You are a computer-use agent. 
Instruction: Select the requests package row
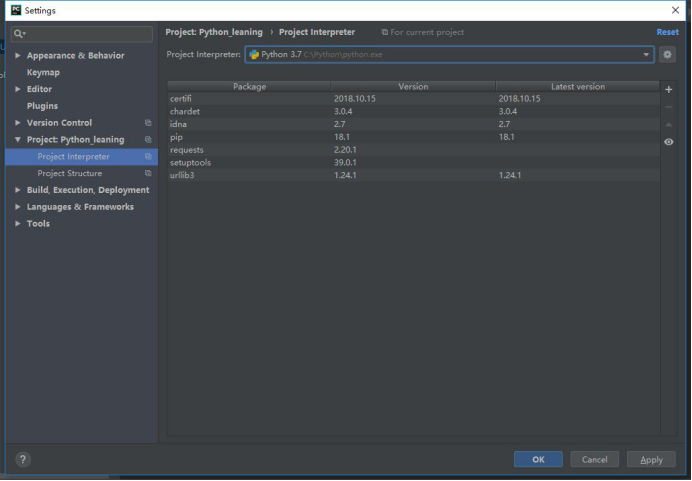[414, 150]
